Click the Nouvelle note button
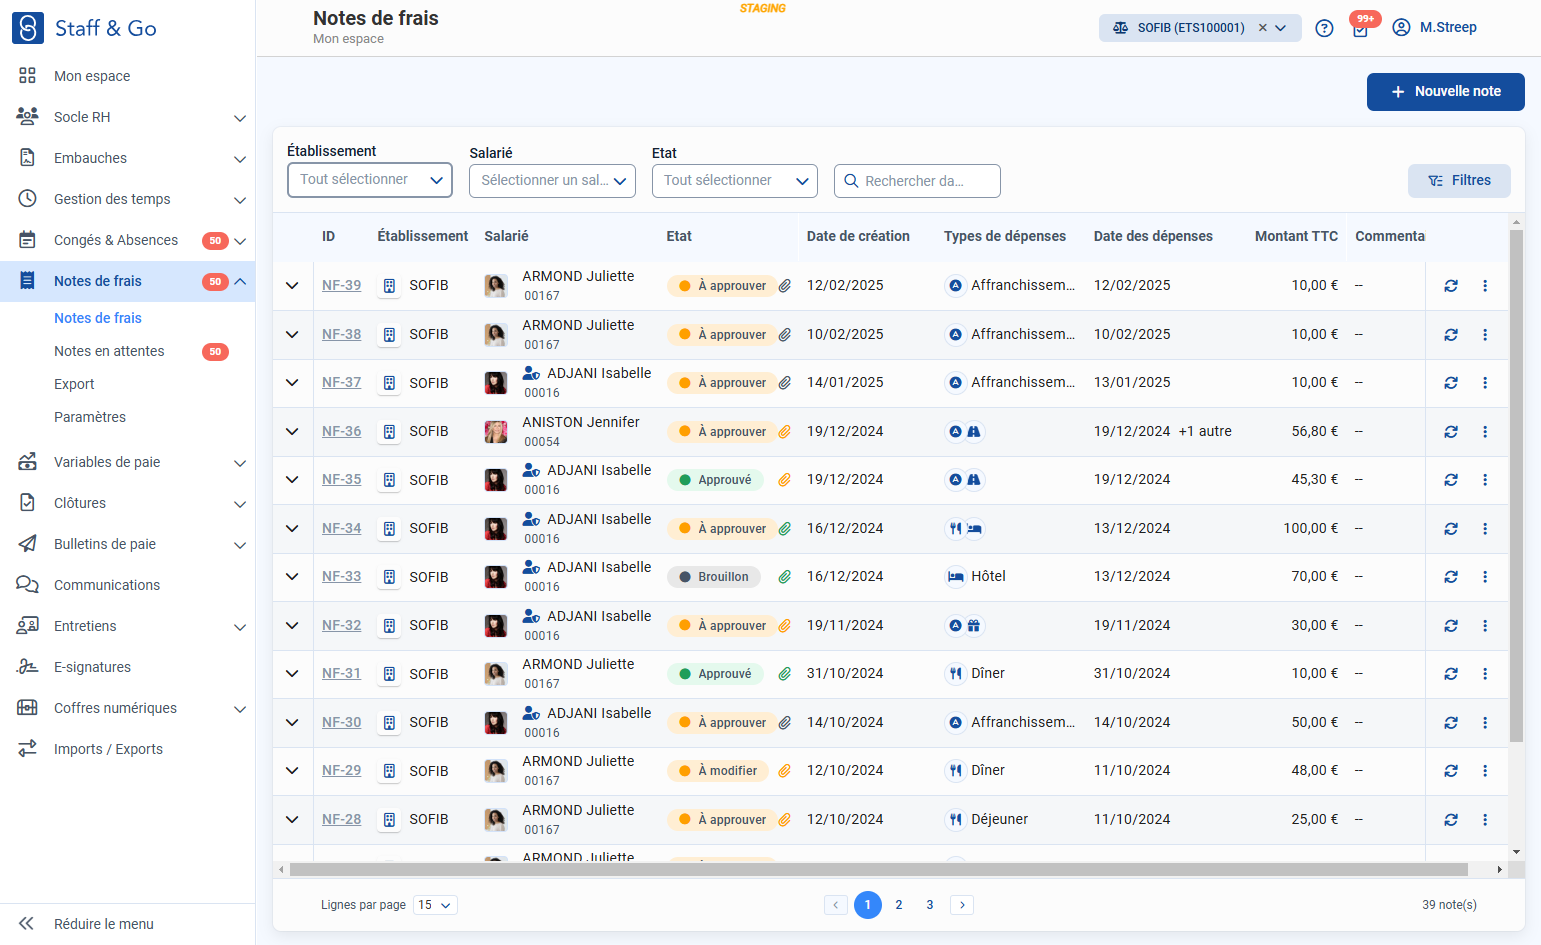 [x=1446, y=92]
